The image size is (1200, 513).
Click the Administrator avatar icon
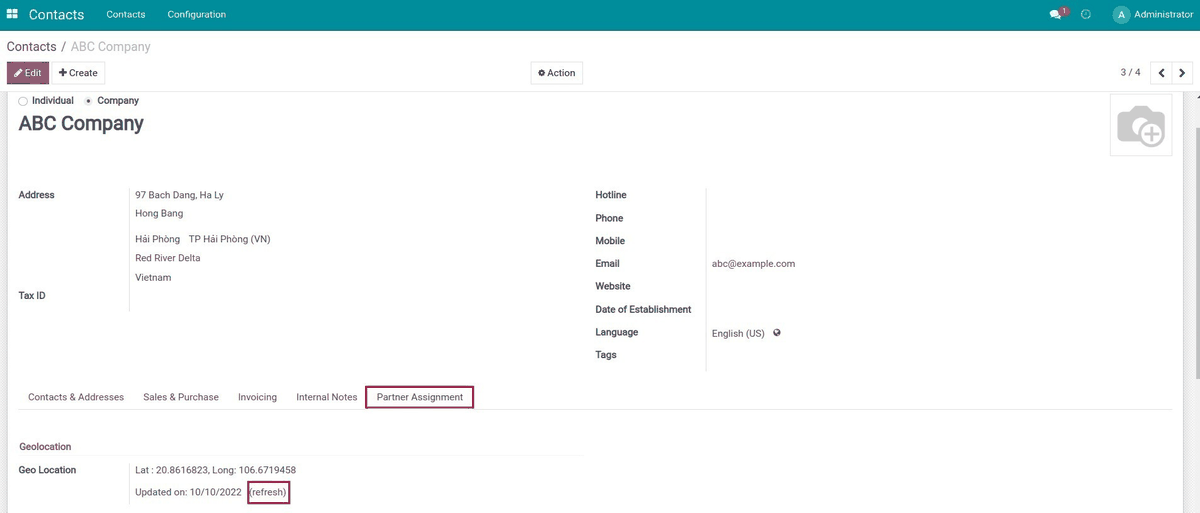click(x=1121, y=15)
